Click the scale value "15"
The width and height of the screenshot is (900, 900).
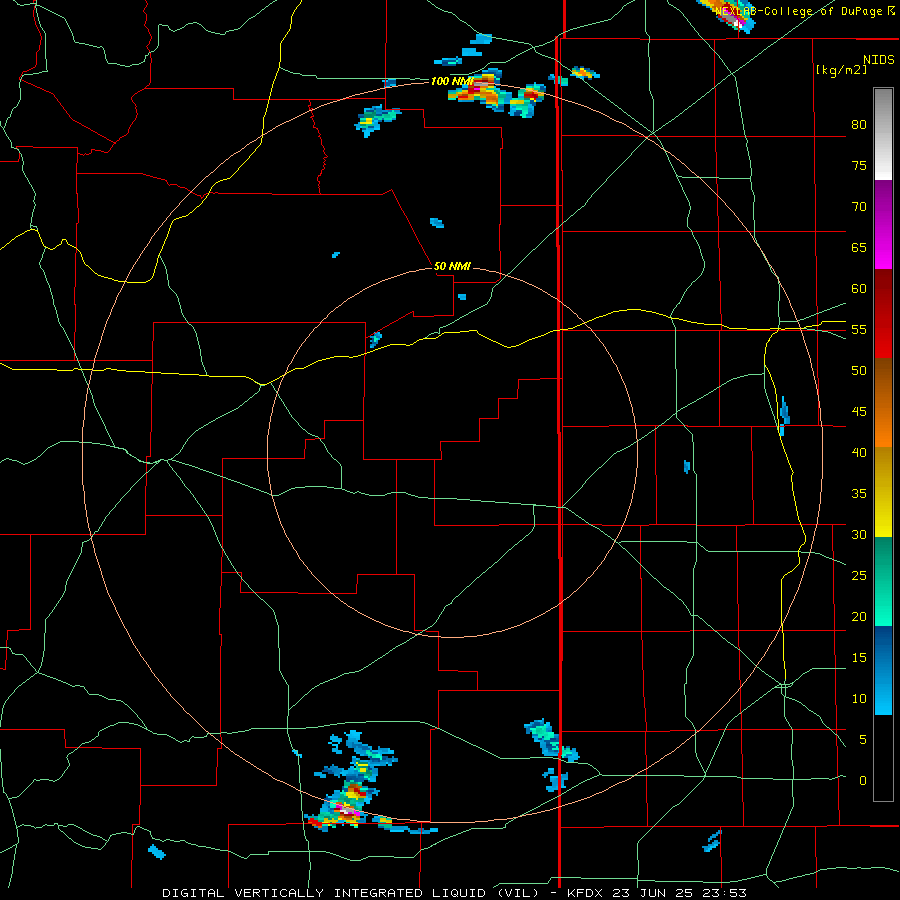(859, 658)
